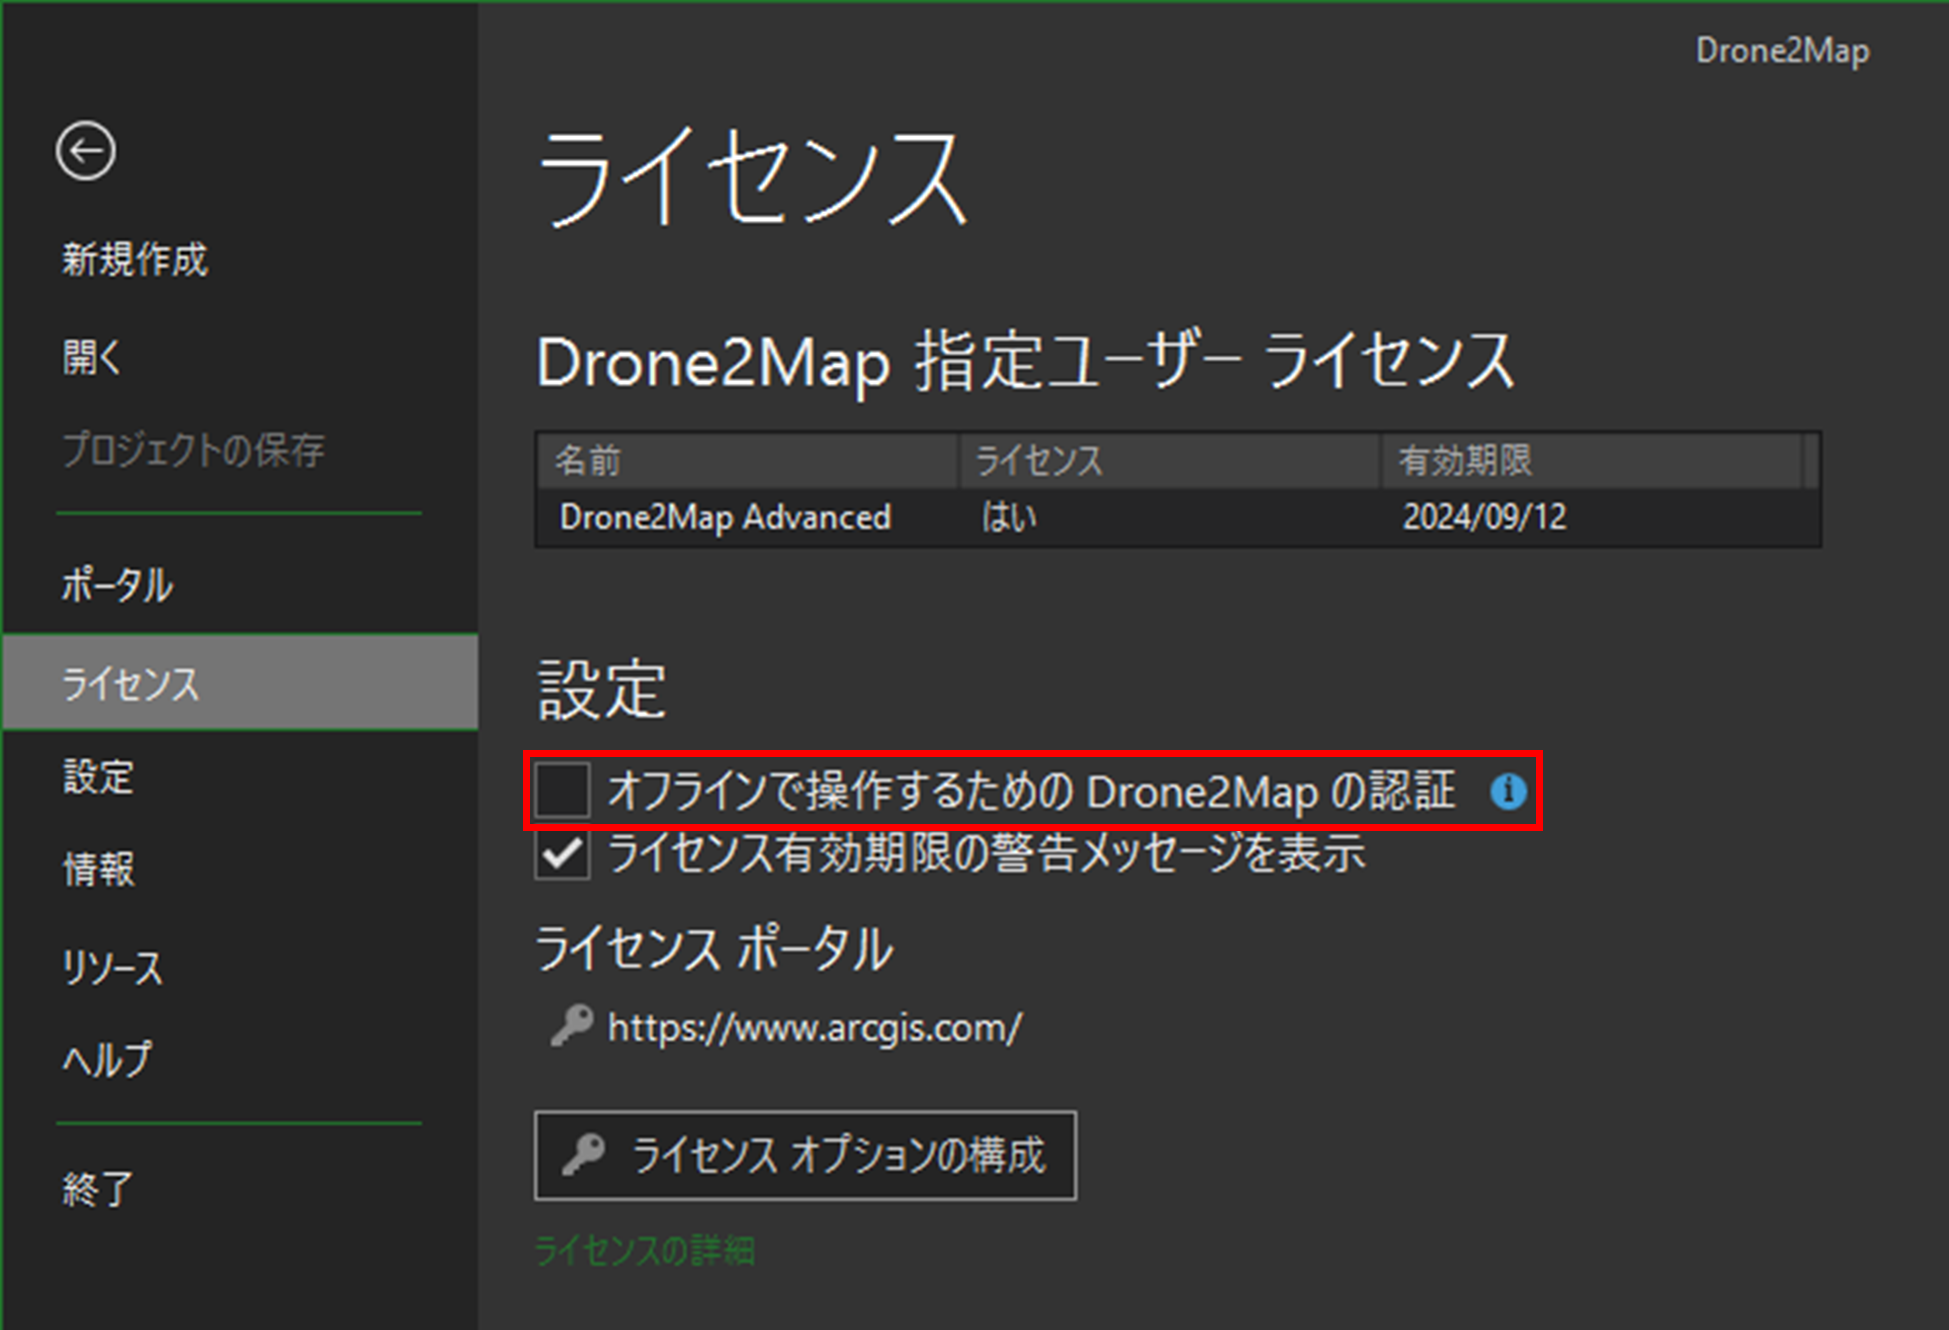Click the 2024/09/12 expiration date cell
The width and height of the screenshot is (1949, 1330).
1484,517
